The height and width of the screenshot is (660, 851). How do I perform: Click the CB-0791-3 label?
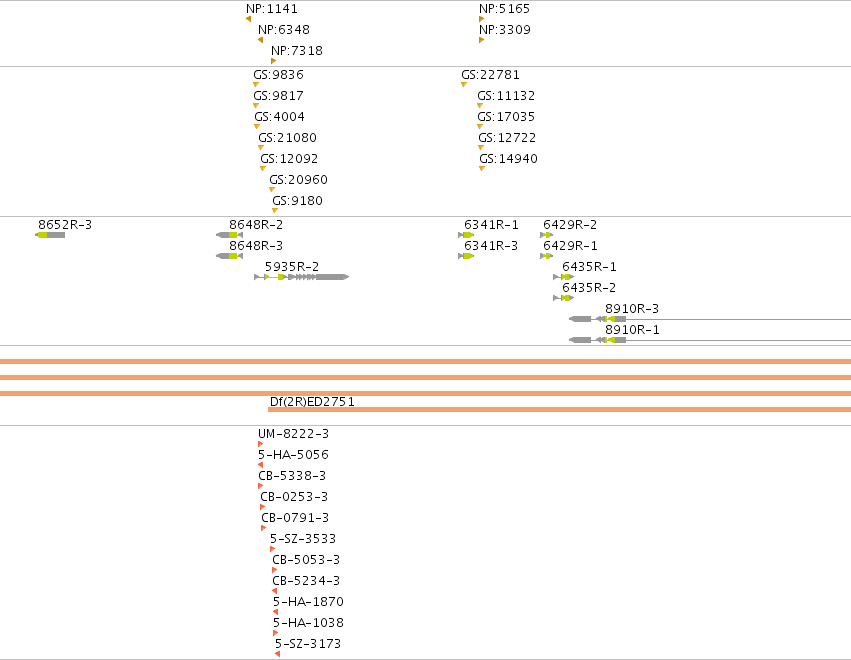click(295, 518)
